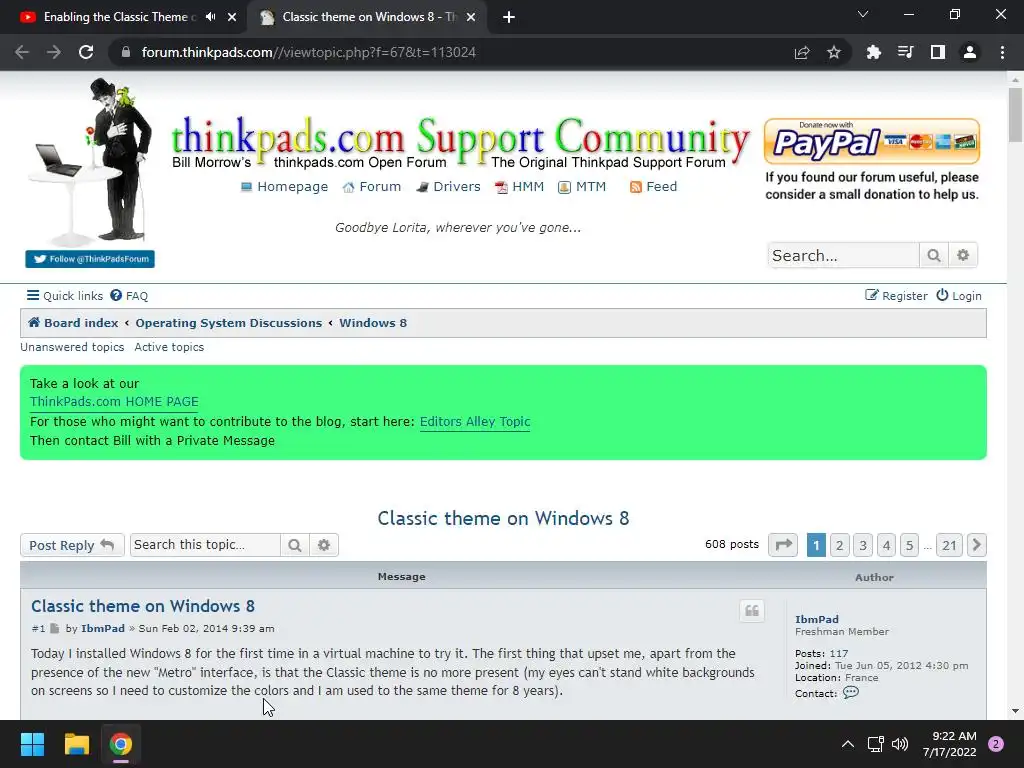Show hidden tray icons chevron
The height and width of the screenshot is (768, 1024).
847,744
